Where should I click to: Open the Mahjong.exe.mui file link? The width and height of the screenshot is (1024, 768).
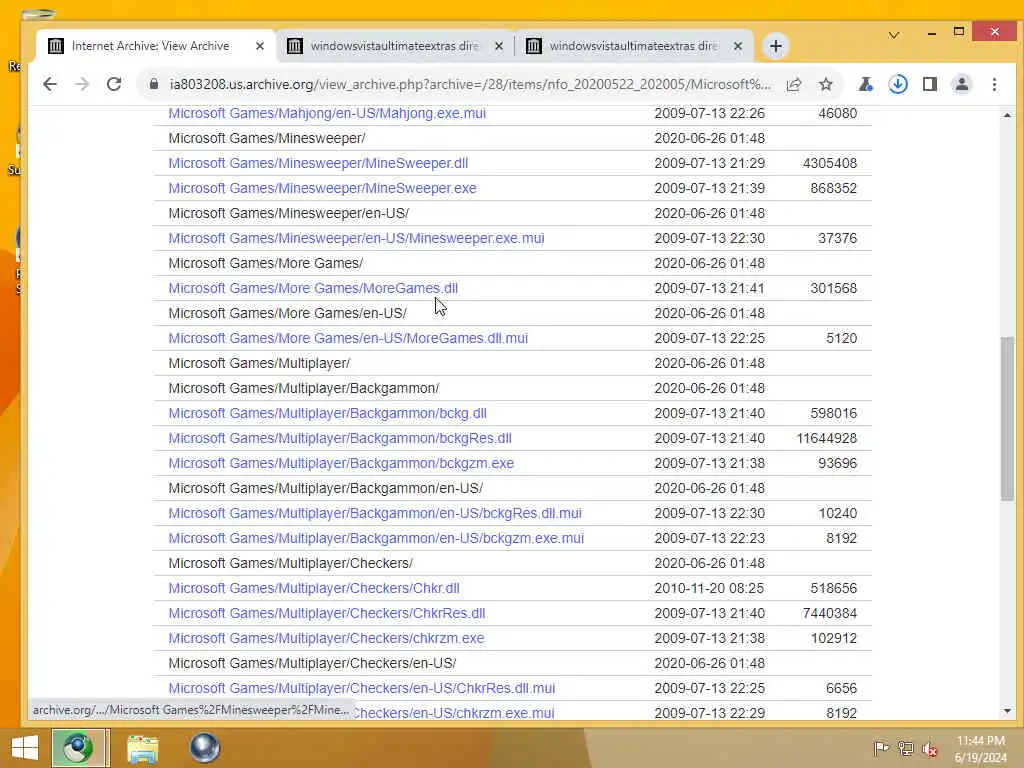coord(327,113)
